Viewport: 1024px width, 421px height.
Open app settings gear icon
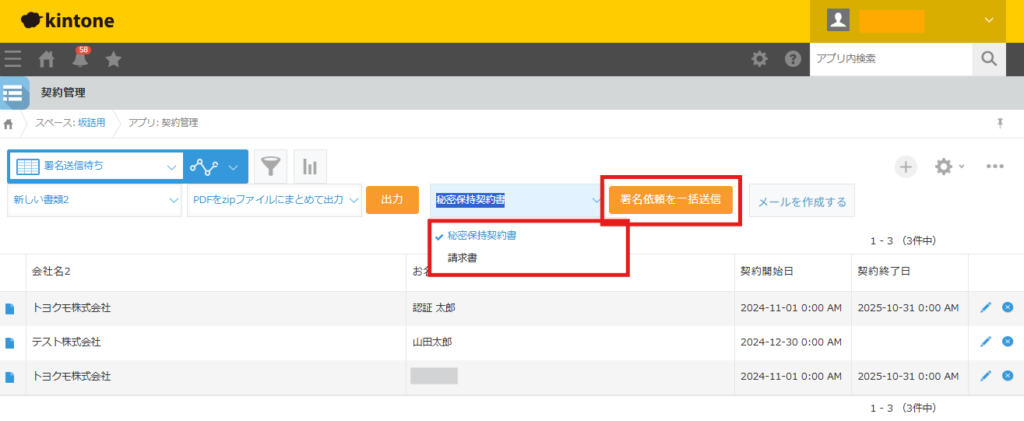[x=944, y=166]
